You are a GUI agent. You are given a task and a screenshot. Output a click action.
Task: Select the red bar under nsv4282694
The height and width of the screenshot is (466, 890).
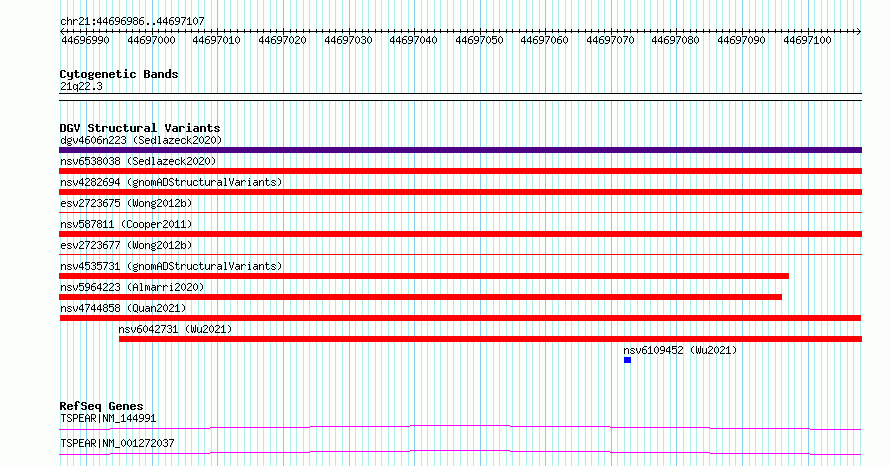click(460, 192)
